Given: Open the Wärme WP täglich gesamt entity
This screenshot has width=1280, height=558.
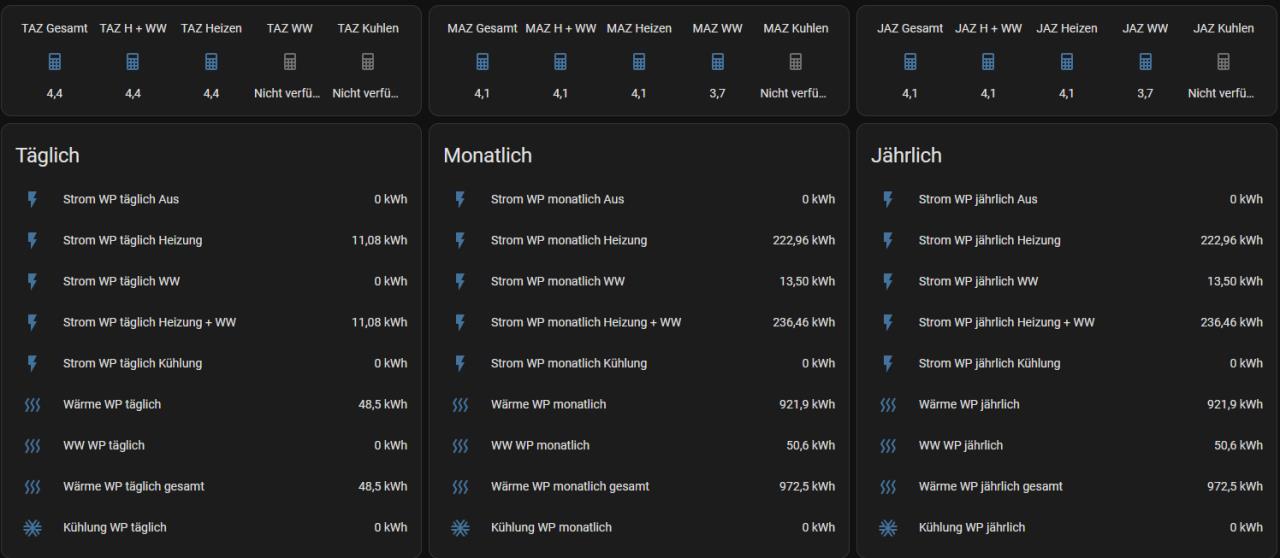Looking at the screenshot, I should [133, 486].
